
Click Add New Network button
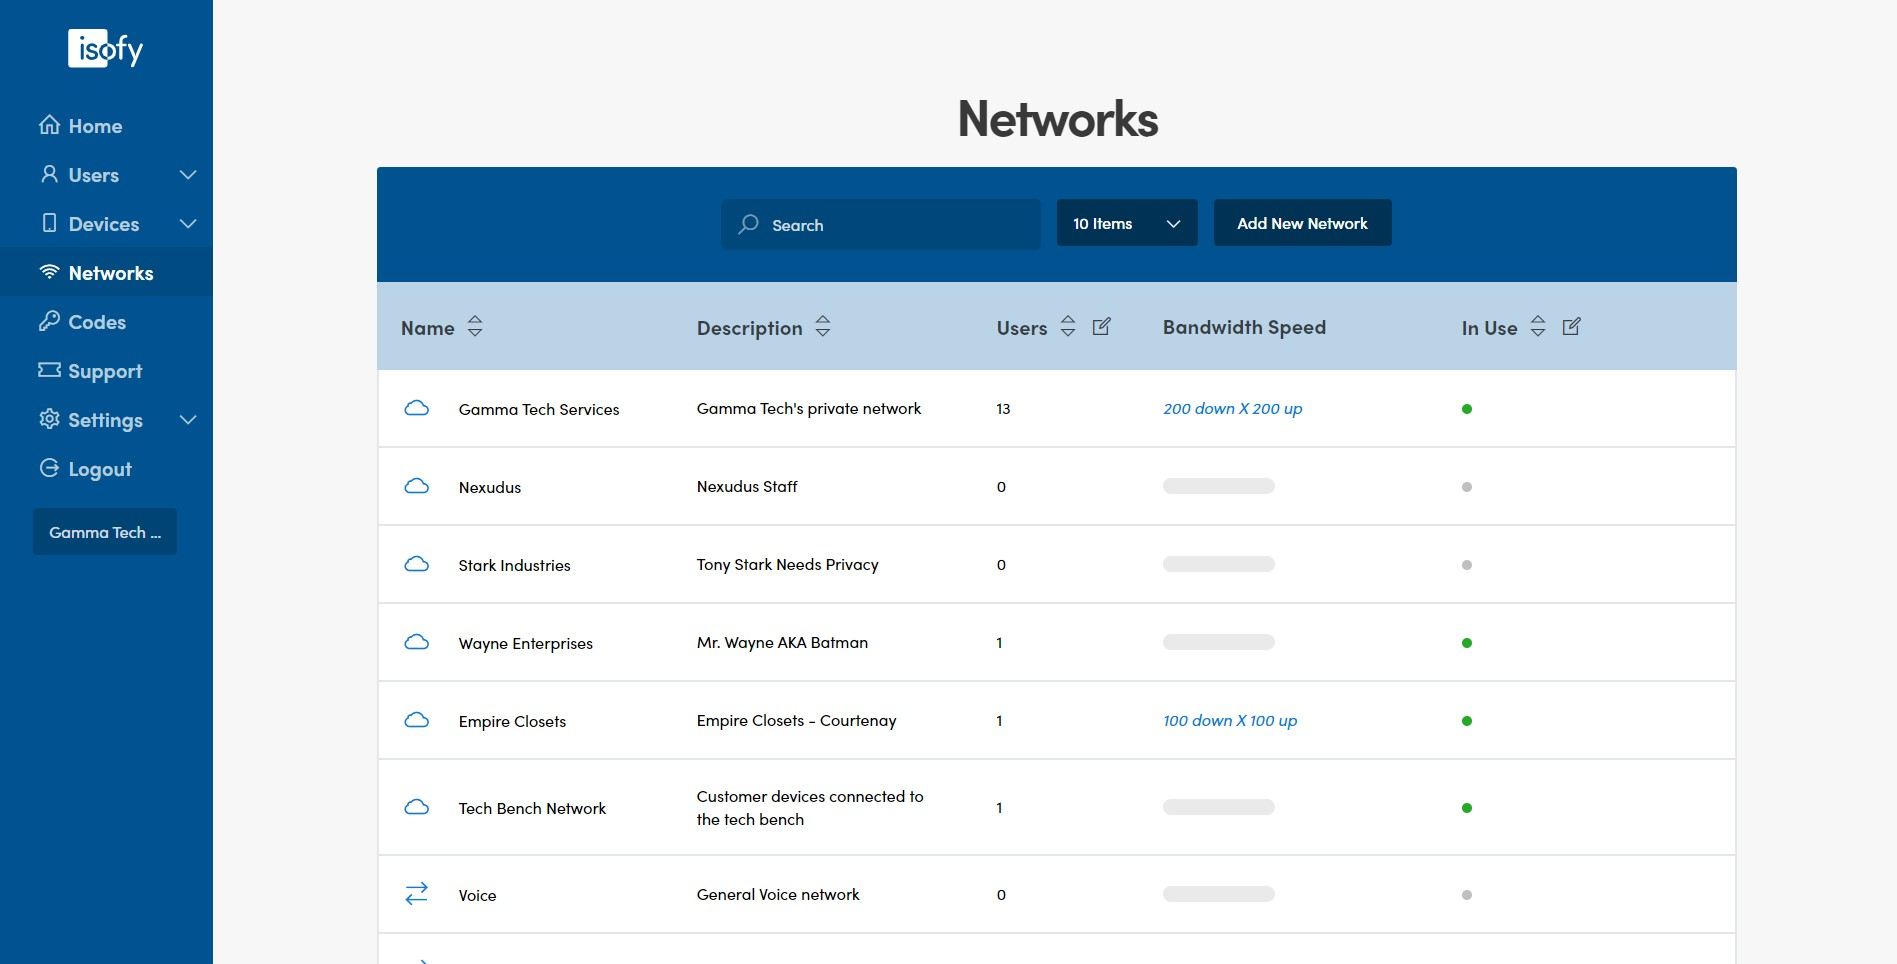point(1303,223)
